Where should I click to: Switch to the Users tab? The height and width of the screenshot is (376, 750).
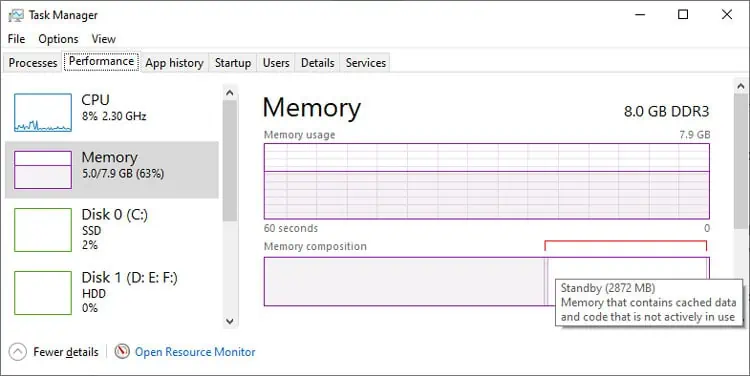pyautogui.click(x=276, y=63)
